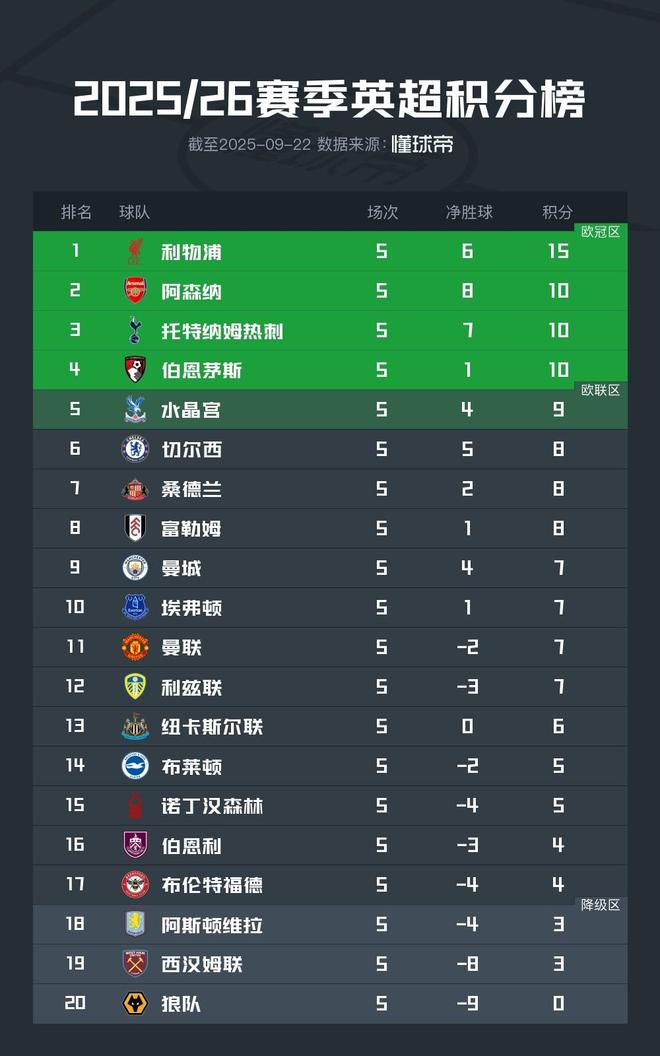
Task: Click the Manchester United crest icon
Action: tap(134, 647)
